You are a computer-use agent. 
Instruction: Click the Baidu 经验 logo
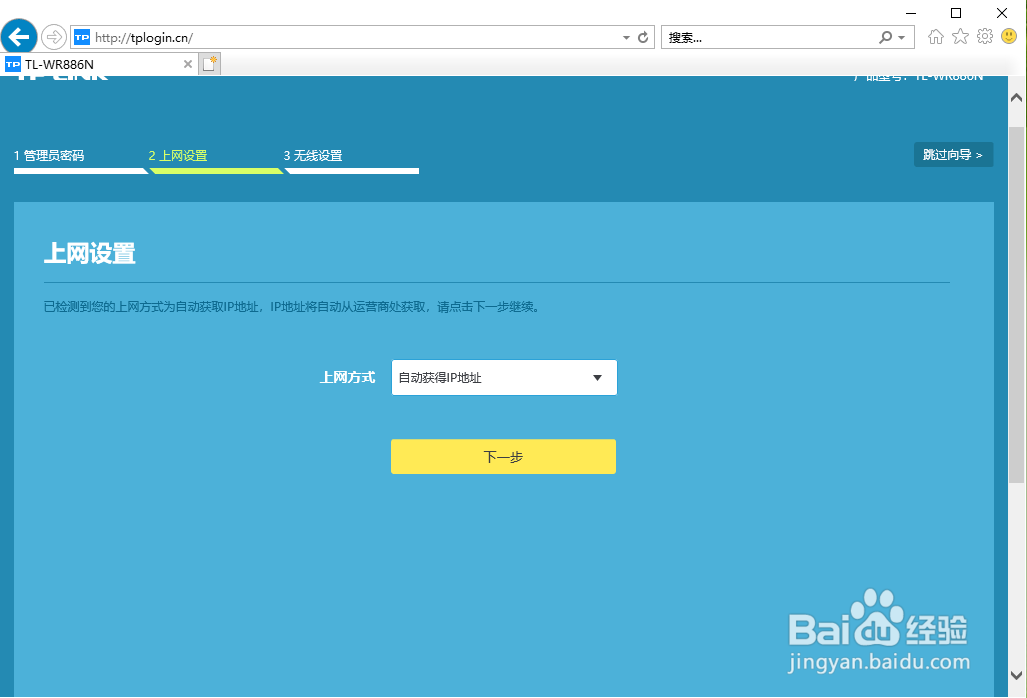877,629
